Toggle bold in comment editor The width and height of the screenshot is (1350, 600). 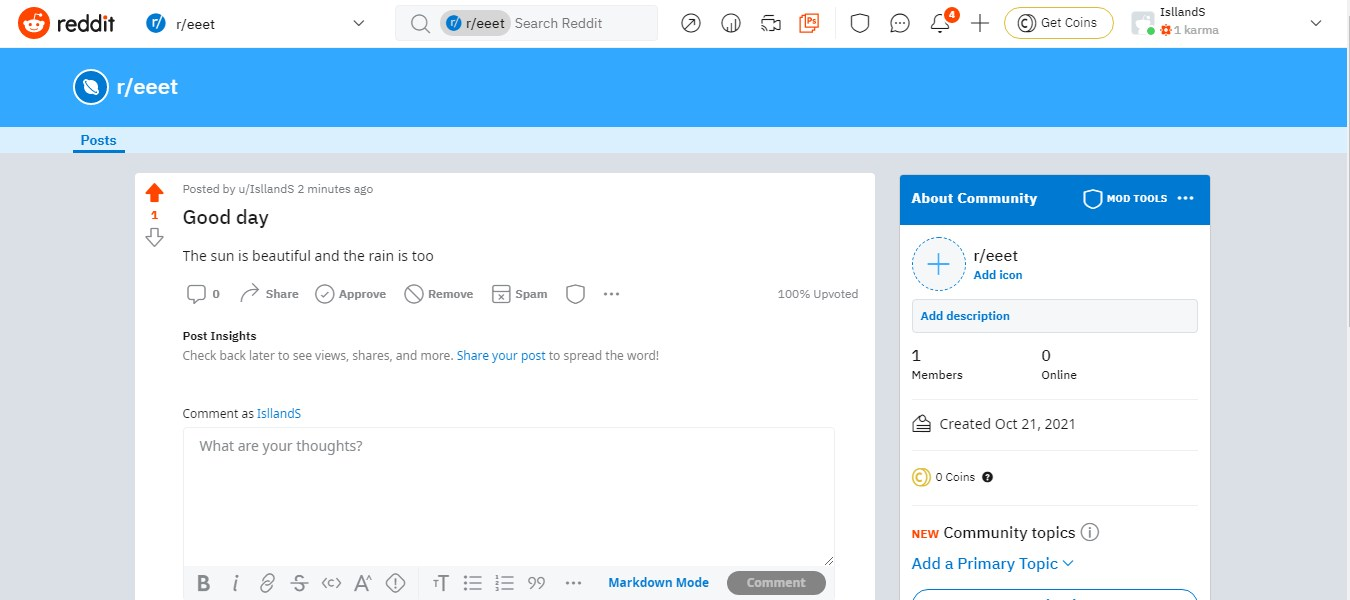[203, 583]
